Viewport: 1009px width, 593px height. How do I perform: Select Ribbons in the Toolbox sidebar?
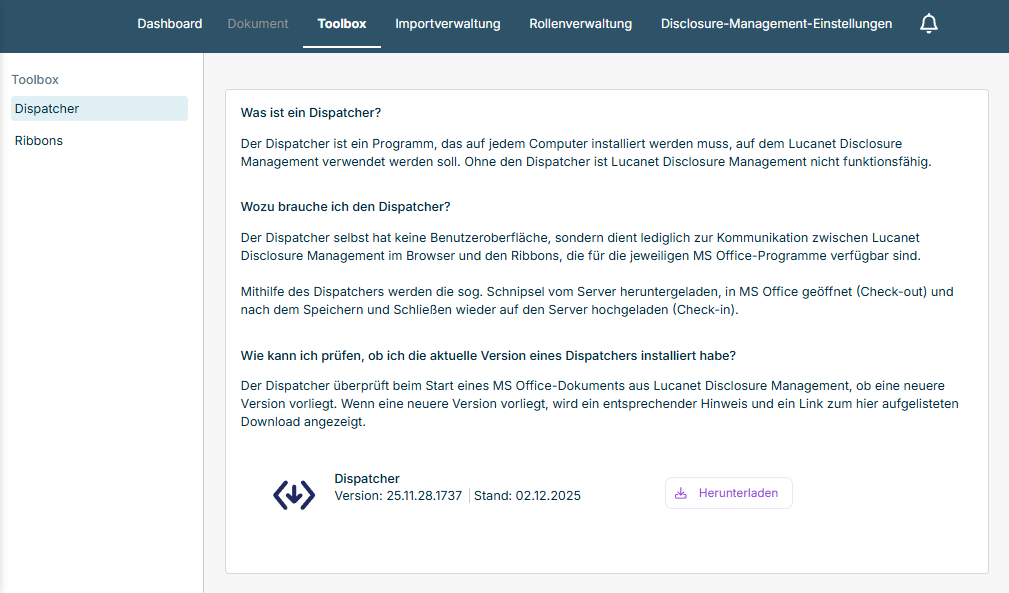38,140
